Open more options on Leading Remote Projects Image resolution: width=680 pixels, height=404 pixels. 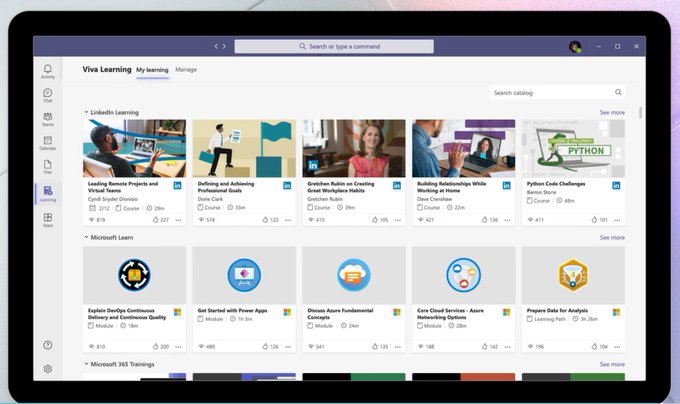pos(178,220)
